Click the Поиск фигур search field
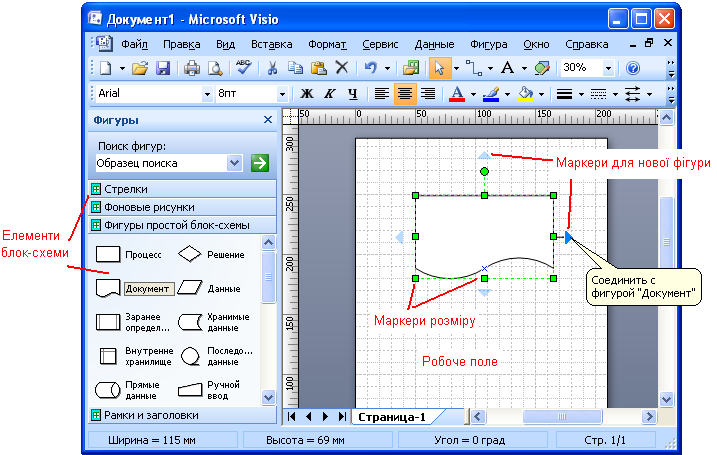This screenshot has height=455, width=717. (161, 163)
